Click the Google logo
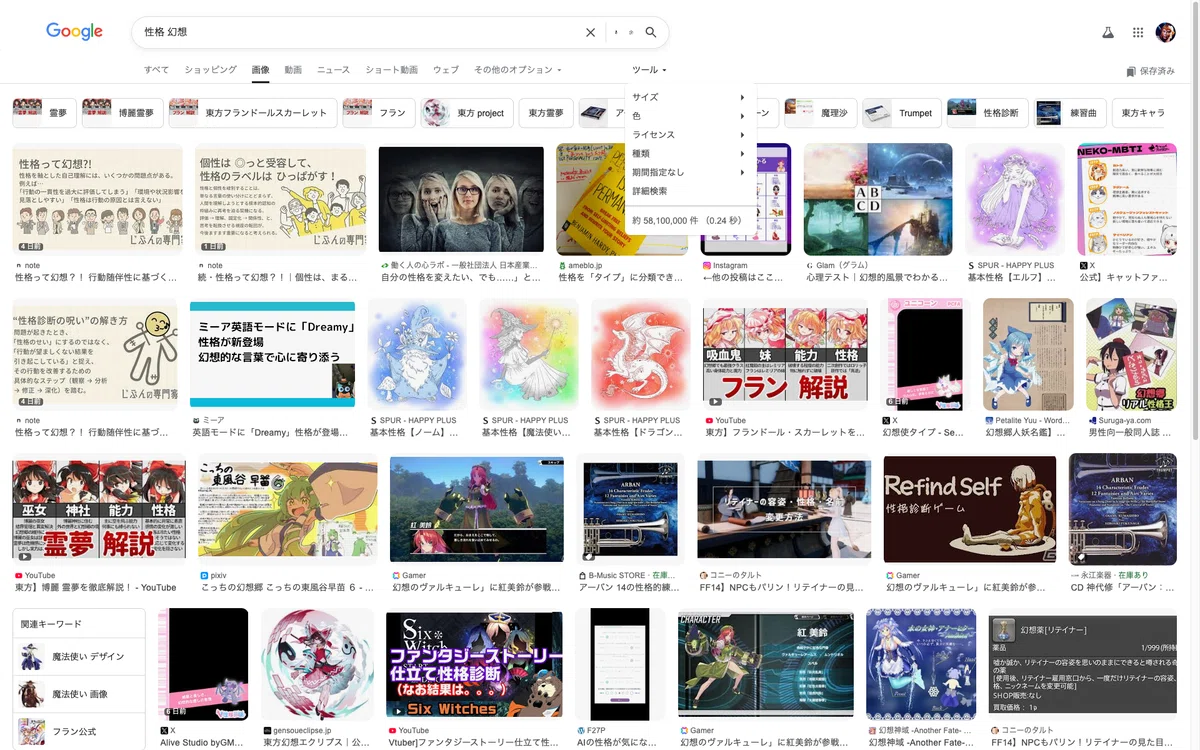1200x750 pixels. [x=74, y=32]
